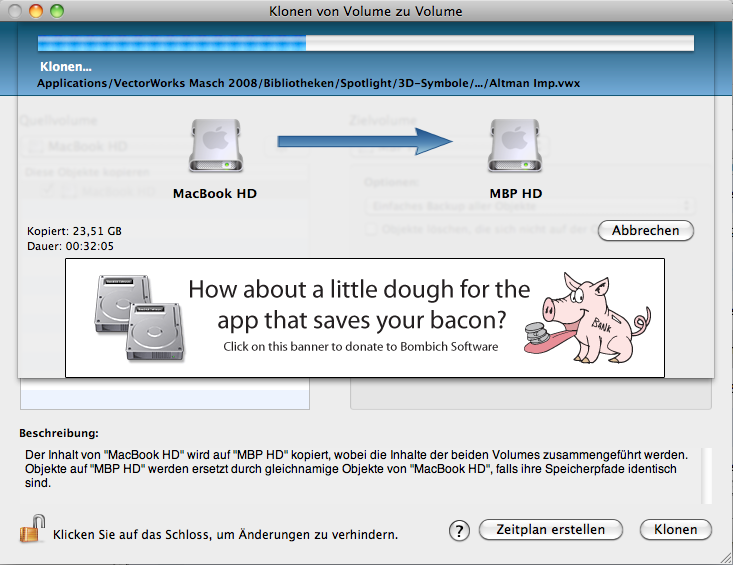Open the dimmed MacBook HD source volume dropdown
733x565 pixels.
point(103,146)
